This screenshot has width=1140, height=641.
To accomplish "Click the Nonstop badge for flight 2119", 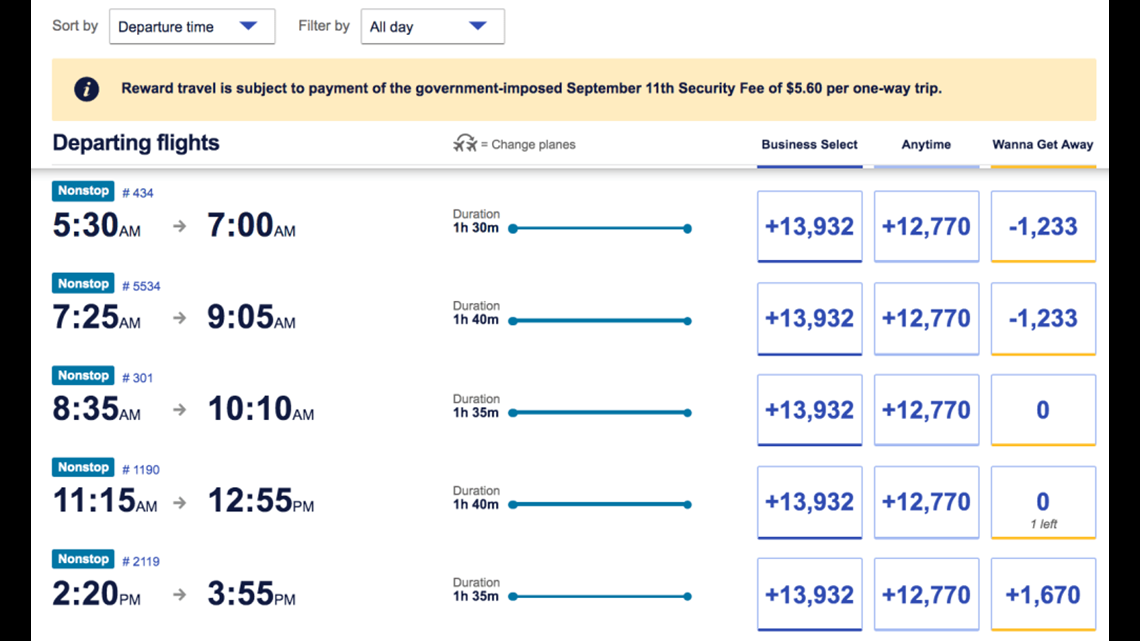I will click(x=83, y=559).
